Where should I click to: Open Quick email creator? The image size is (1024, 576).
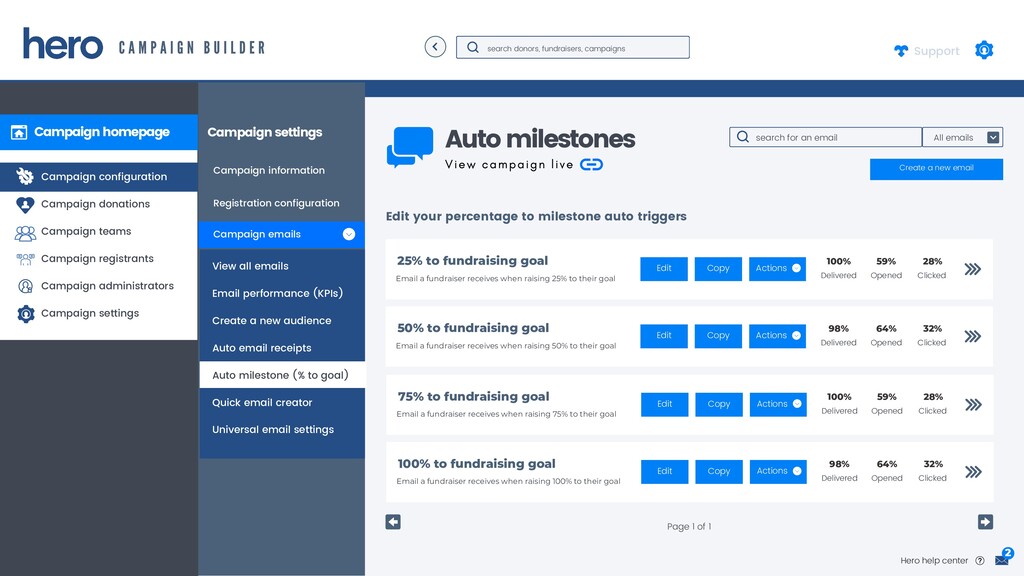point(263,402)
